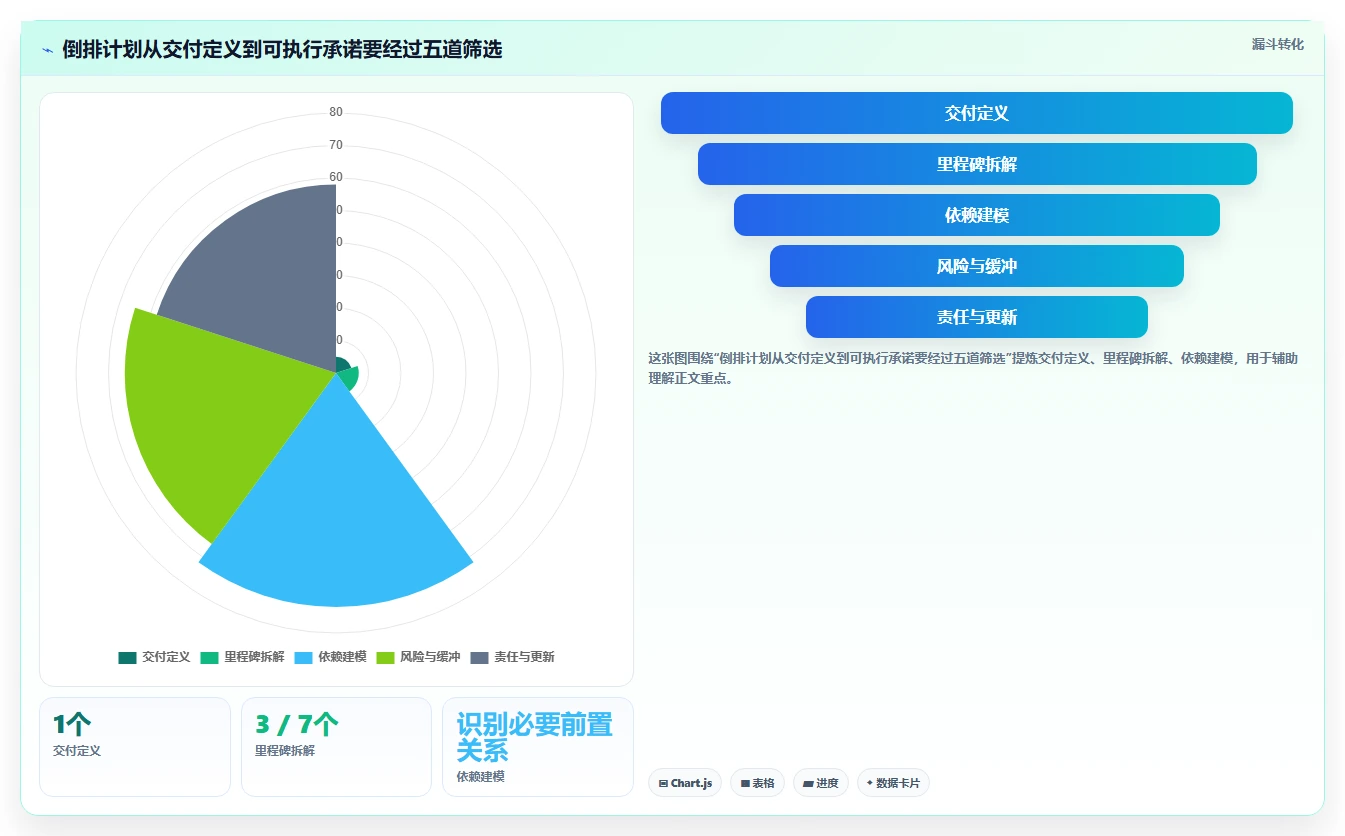Viewport: 1345px width, 836px height.
Task: Click the page title 倒排计划从交付定义…
Action: pyautogui.click(x=282, y=50)
